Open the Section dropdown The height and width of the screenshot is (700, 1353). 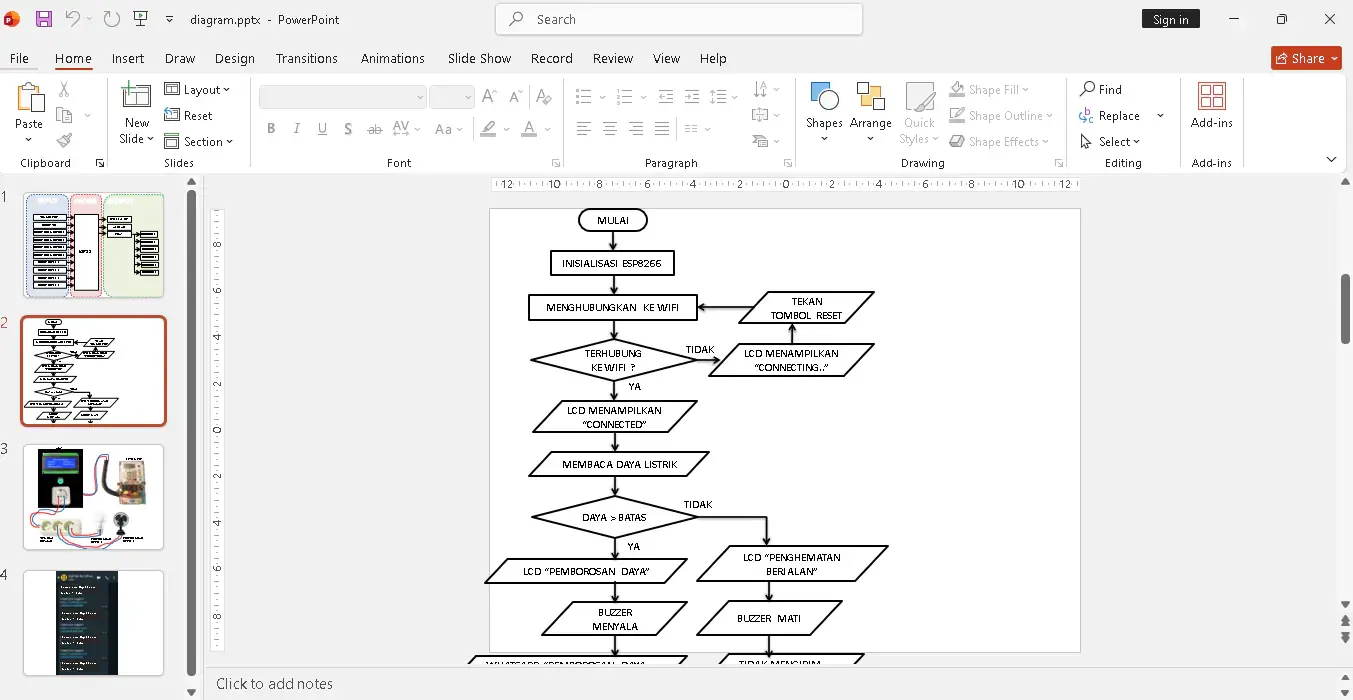click(199, 142)
